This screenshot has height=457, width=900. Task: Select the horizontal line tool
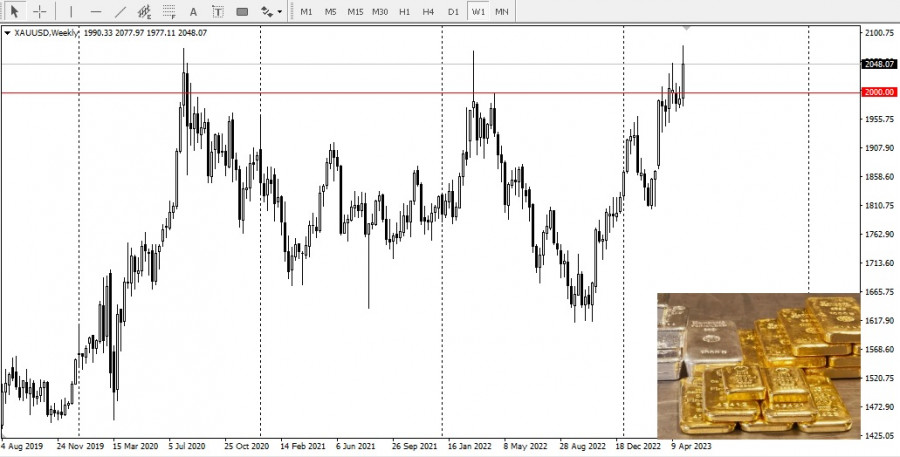click(96, 11)
